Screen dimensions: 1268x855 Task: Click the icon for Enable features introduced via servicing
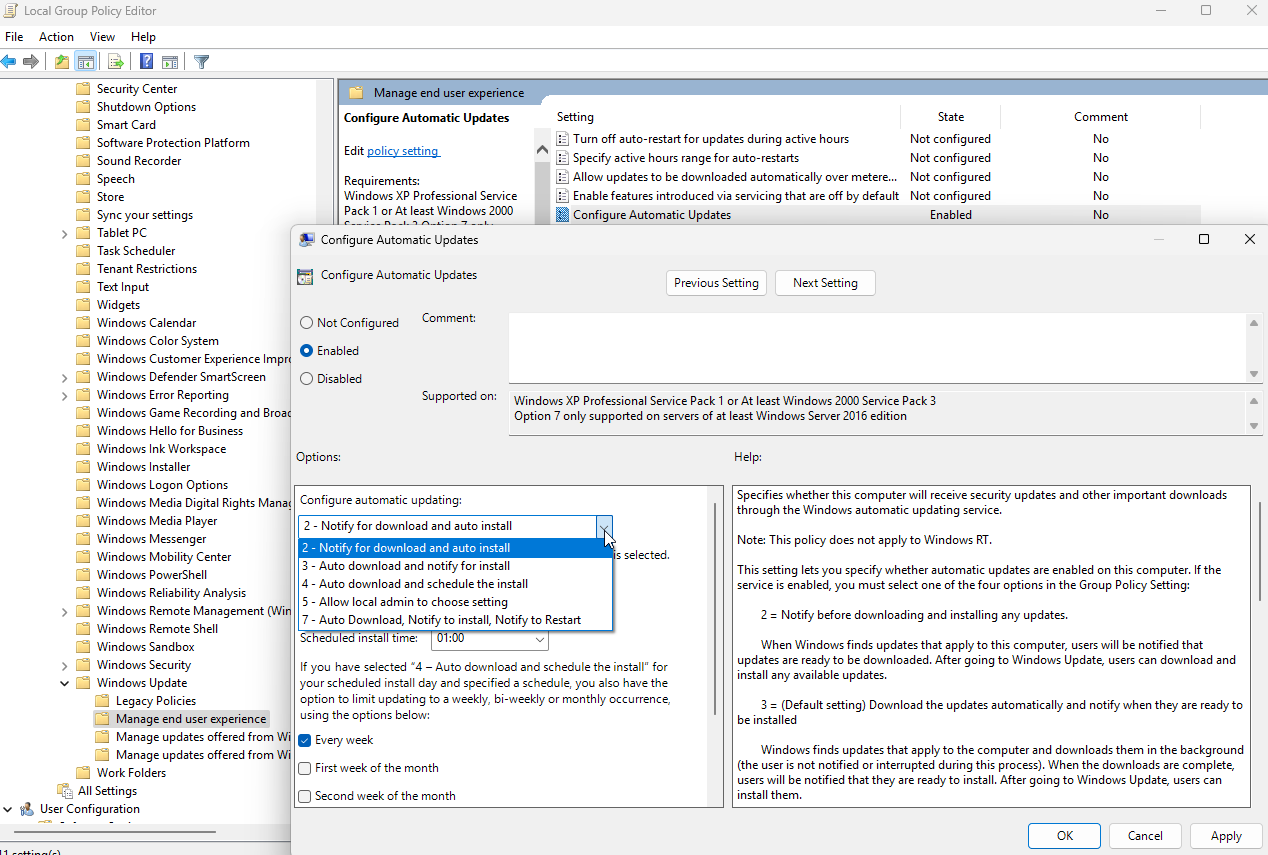563,196
